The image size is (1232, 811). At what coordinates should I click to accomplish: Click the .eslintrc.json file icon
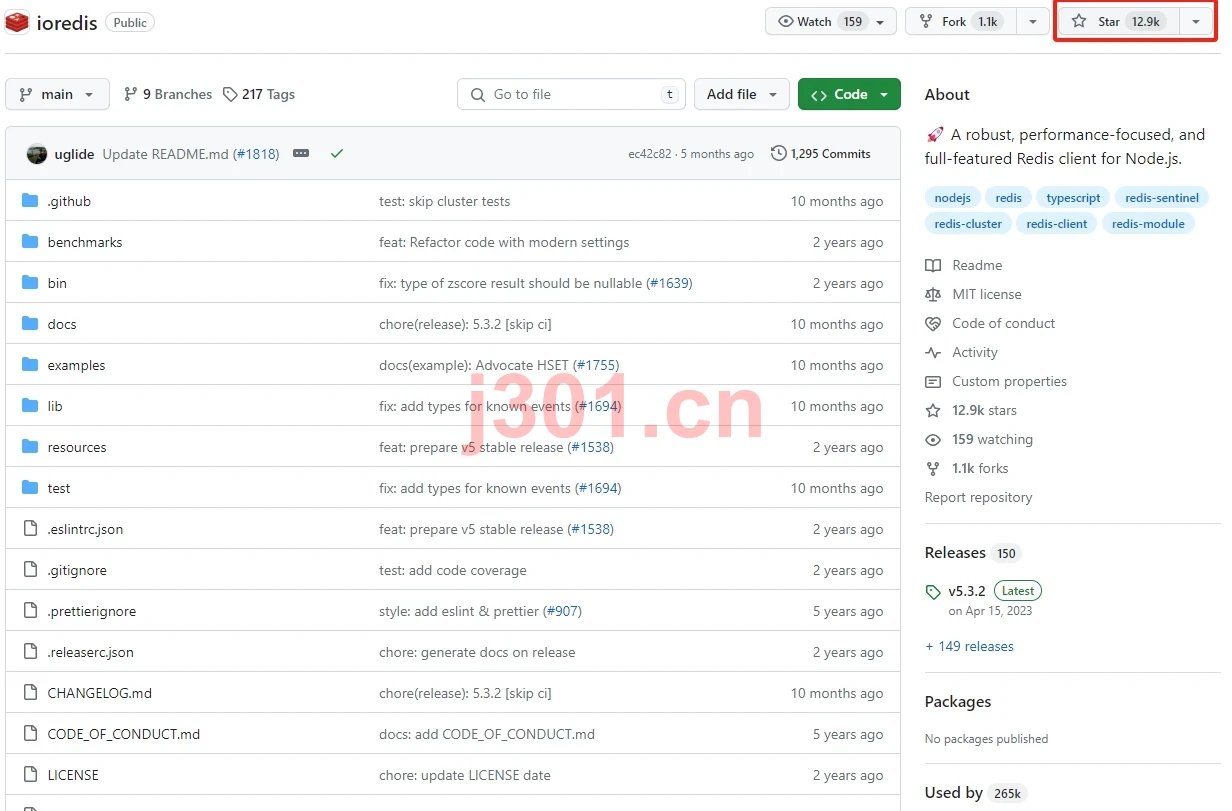click(30, 529)
